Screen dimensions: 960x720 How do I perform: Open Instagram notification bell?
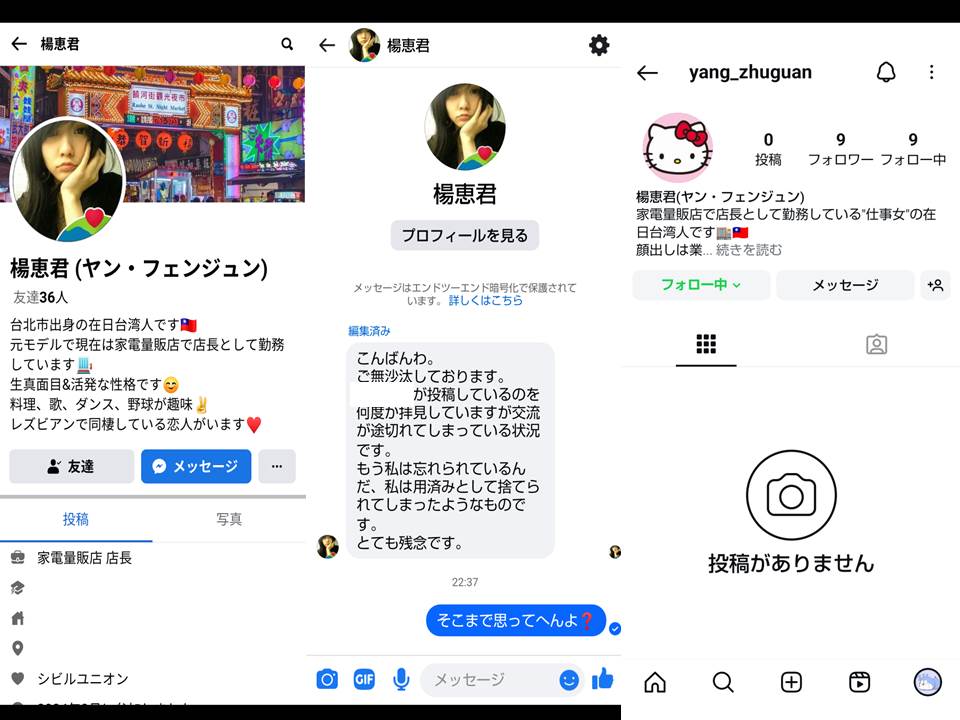(x=886, y=72)
